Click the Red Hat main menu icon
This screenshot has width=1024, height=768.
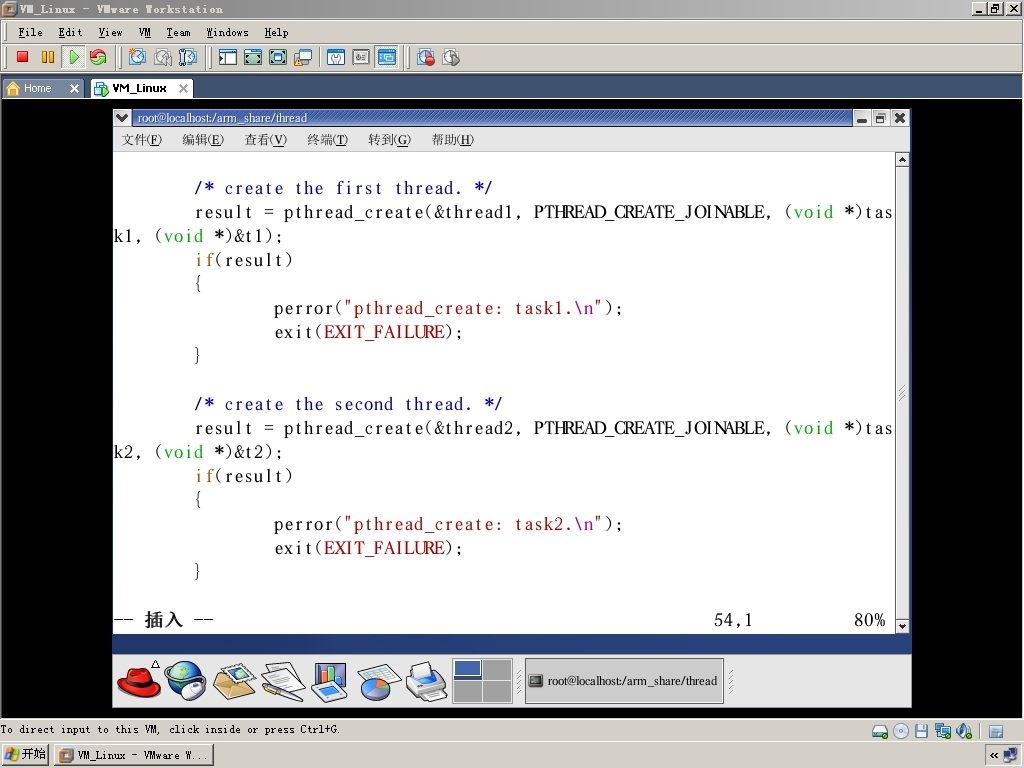(138, 680)
